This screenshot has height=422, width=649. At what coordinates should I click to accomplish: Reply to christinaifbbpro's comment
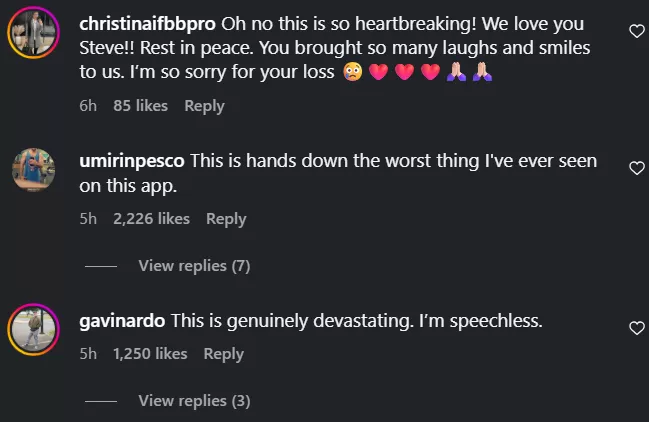tap(204, 106)
